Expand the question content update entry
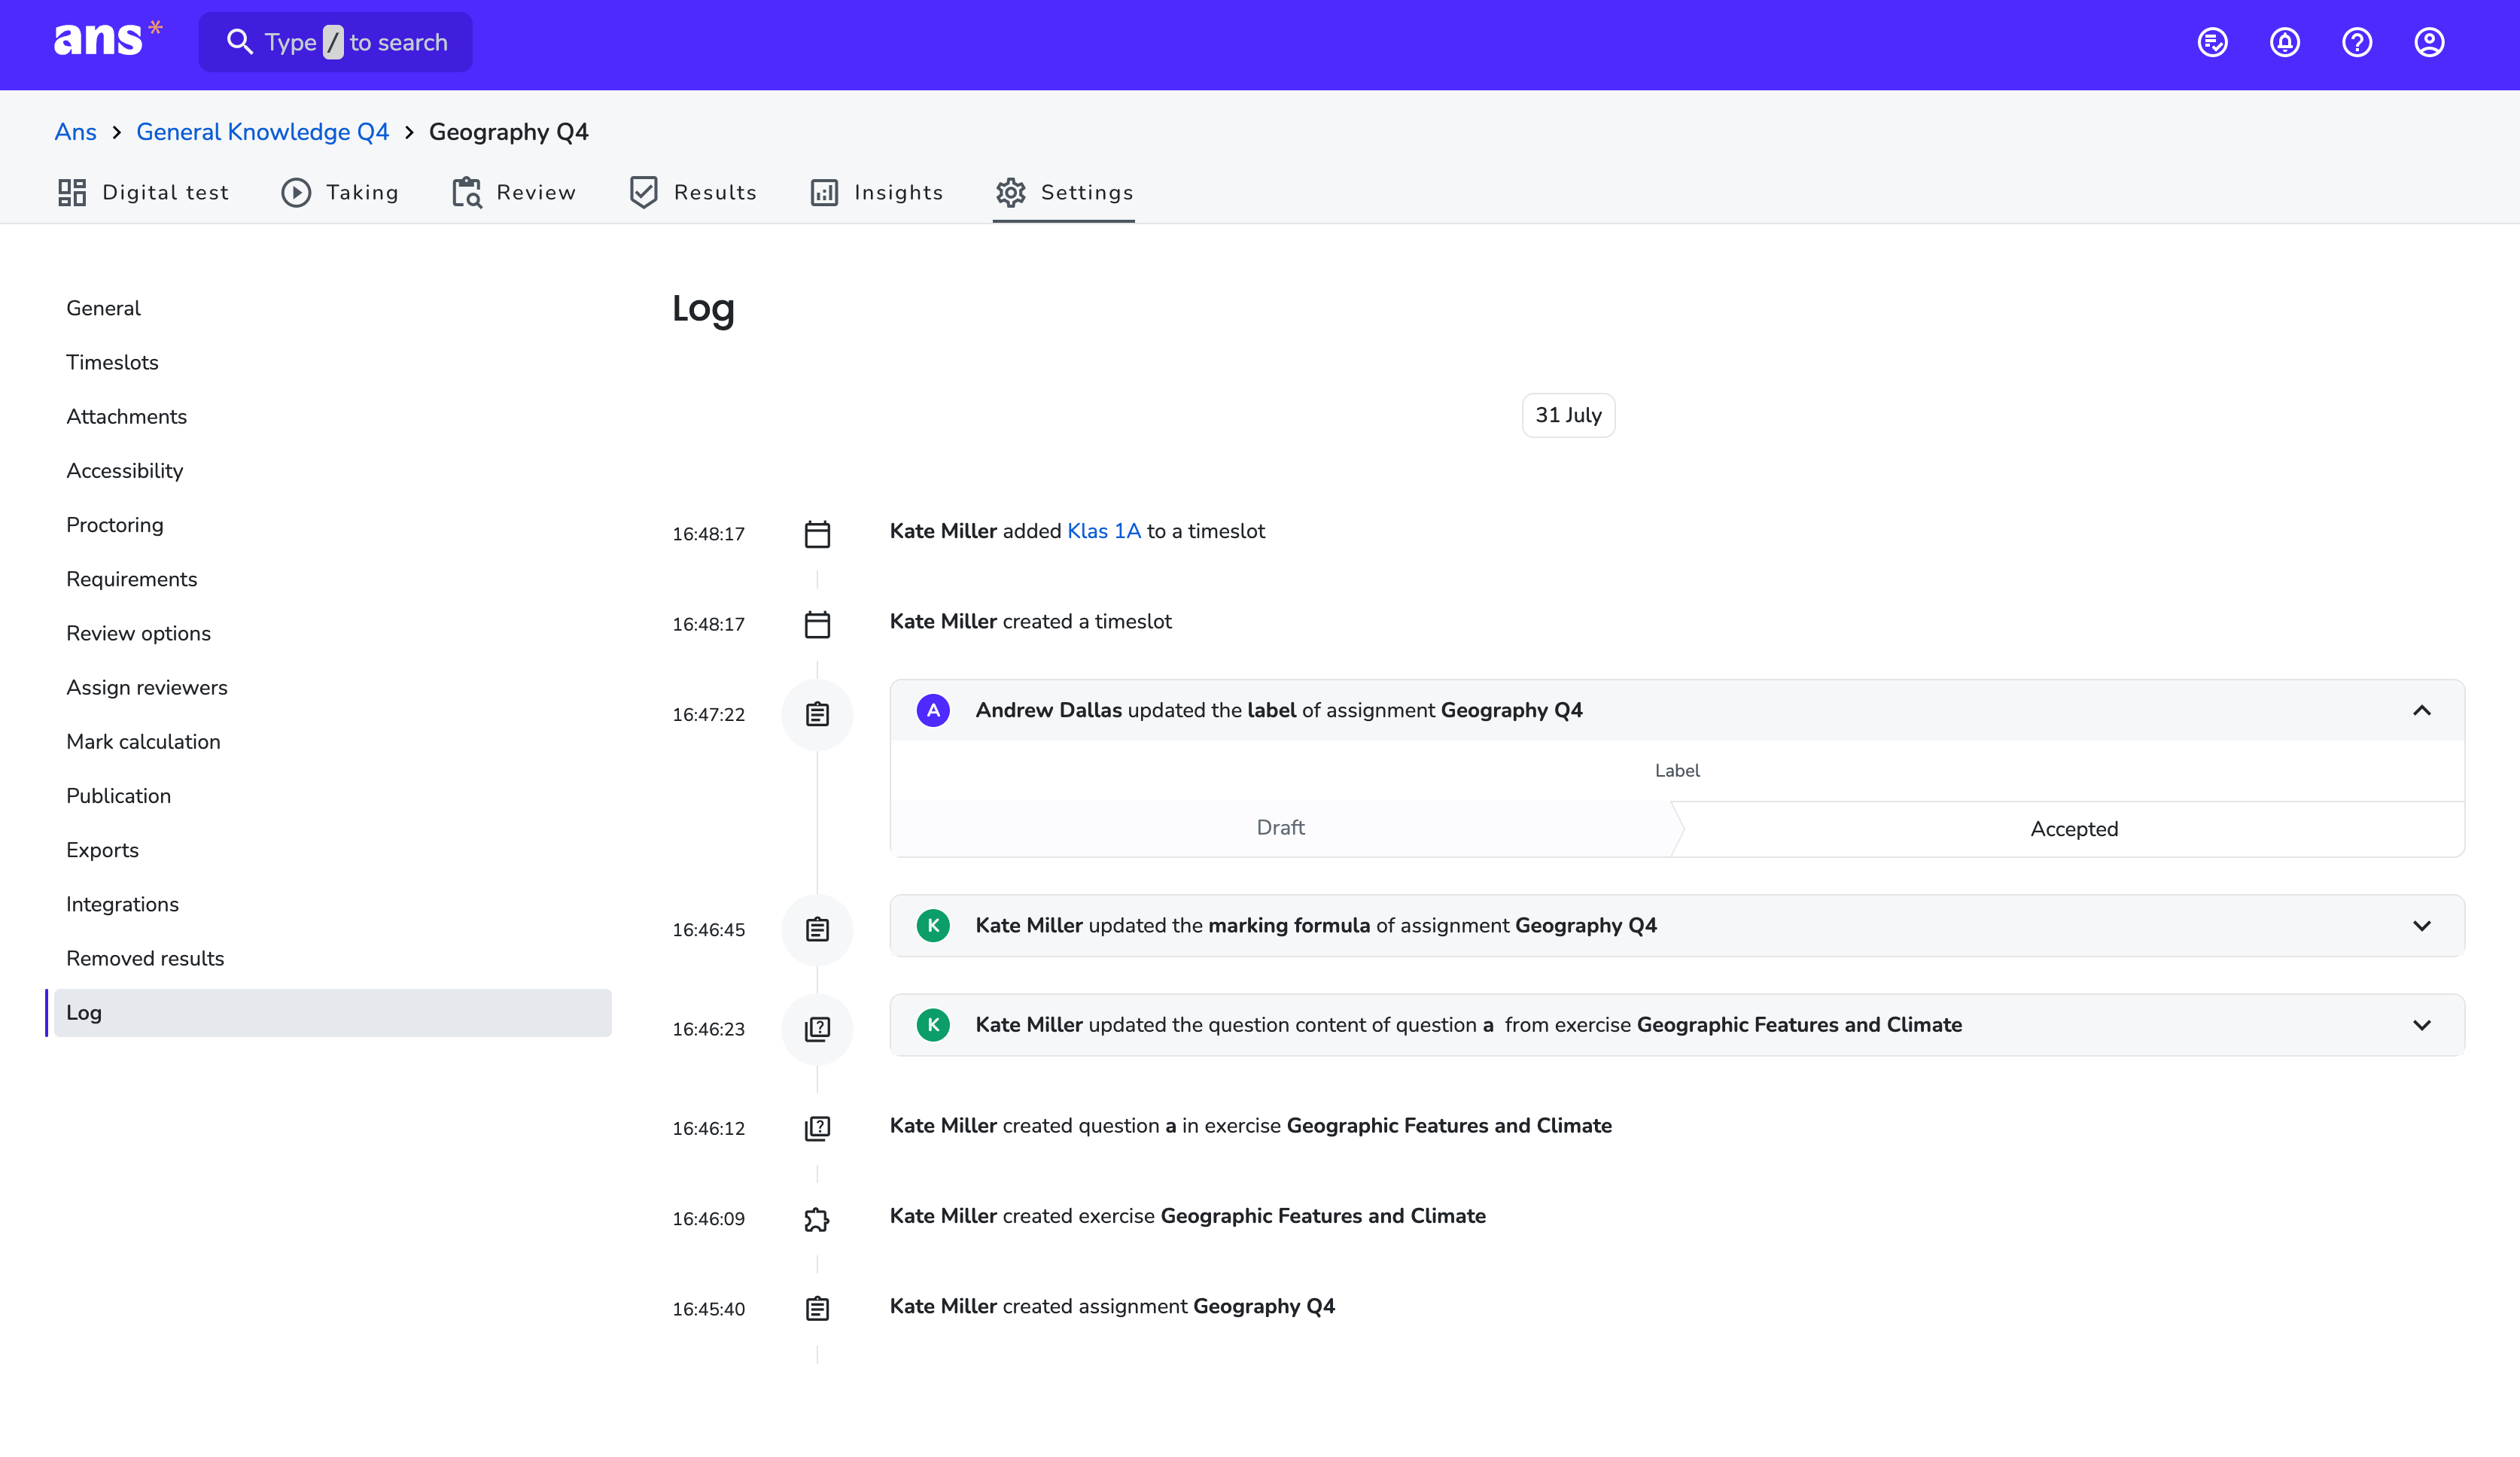 pyautogui.click(x=2421, y=1025)
